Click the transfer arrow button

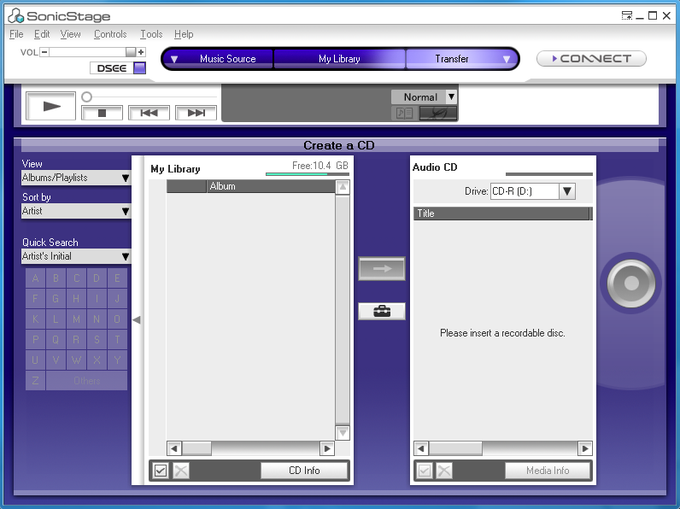pos(382,268)
